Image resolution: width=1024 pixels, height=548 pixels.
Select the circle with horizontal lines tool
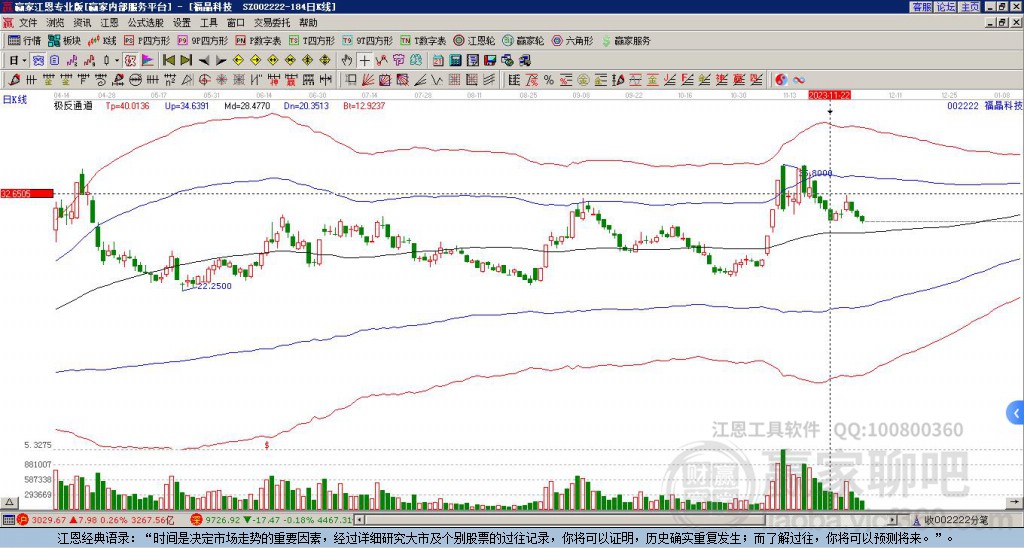pos(135,80)
